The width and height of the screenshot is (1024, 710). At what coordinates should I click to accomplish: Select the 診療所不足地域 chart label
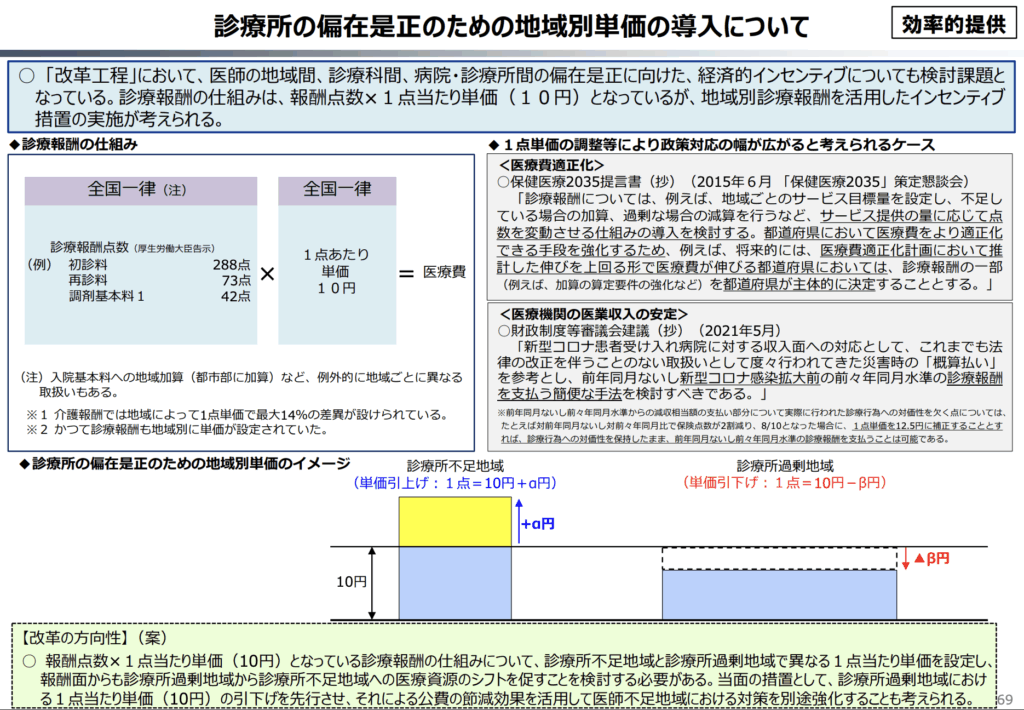pos(455,466)
